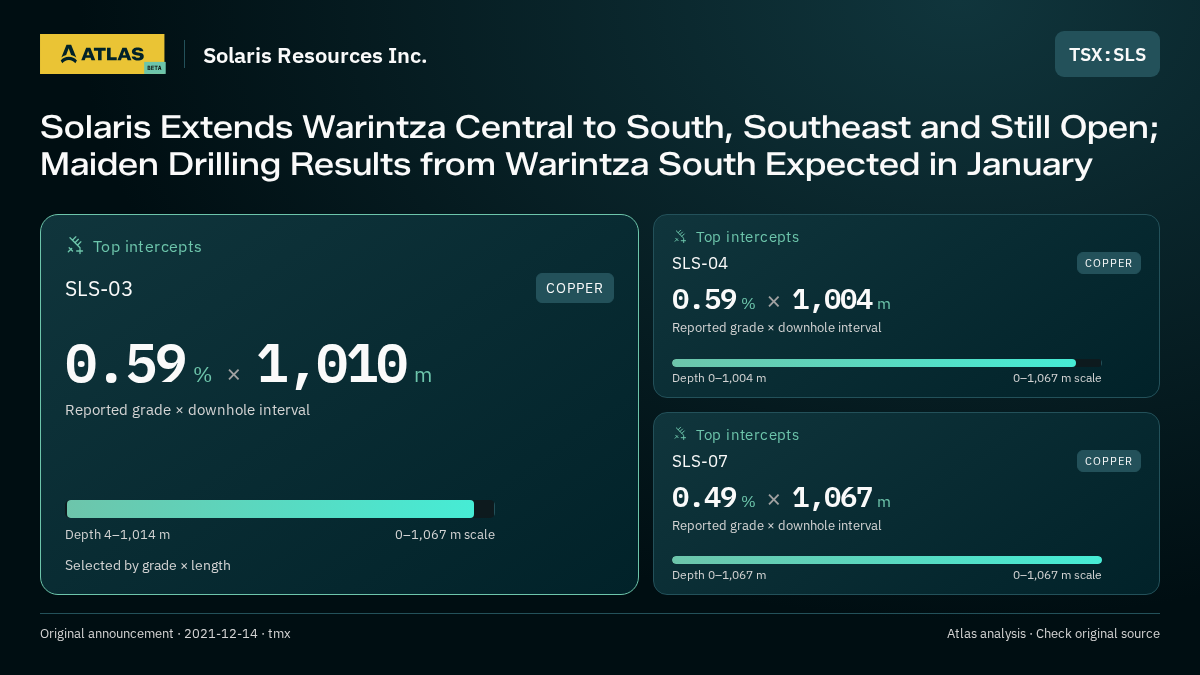The image size is (1200, 675).
Task: Click the 0.59 % grade in SLS-04 card
Action: tap(714, 300)
